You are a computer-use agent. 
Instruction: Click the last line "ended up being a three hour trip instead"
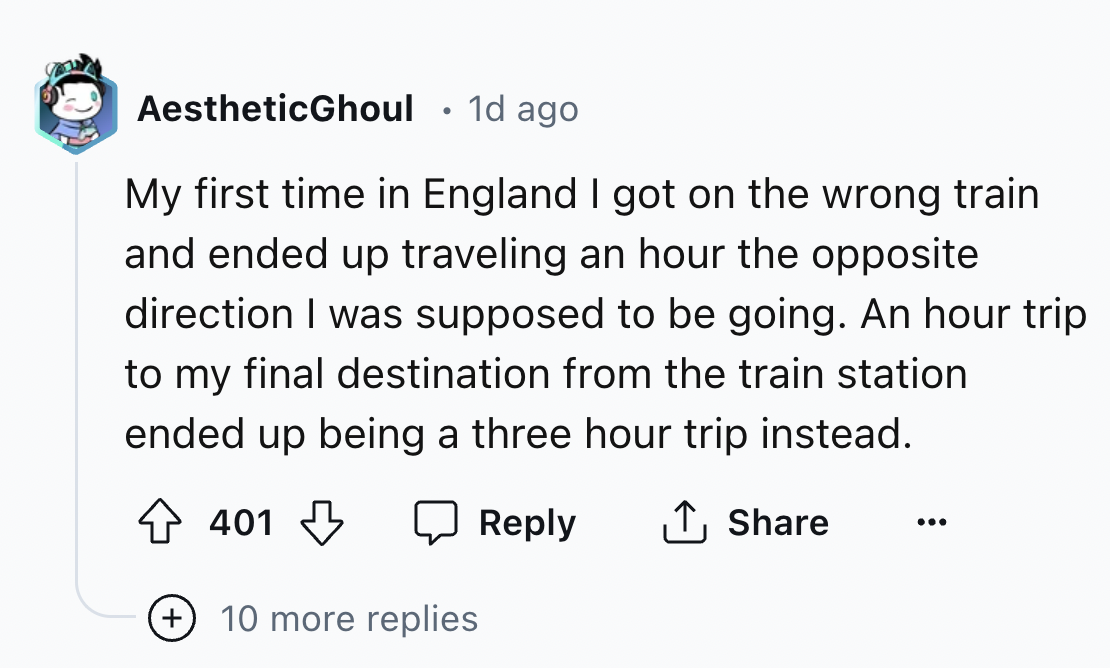click(518, 434)
